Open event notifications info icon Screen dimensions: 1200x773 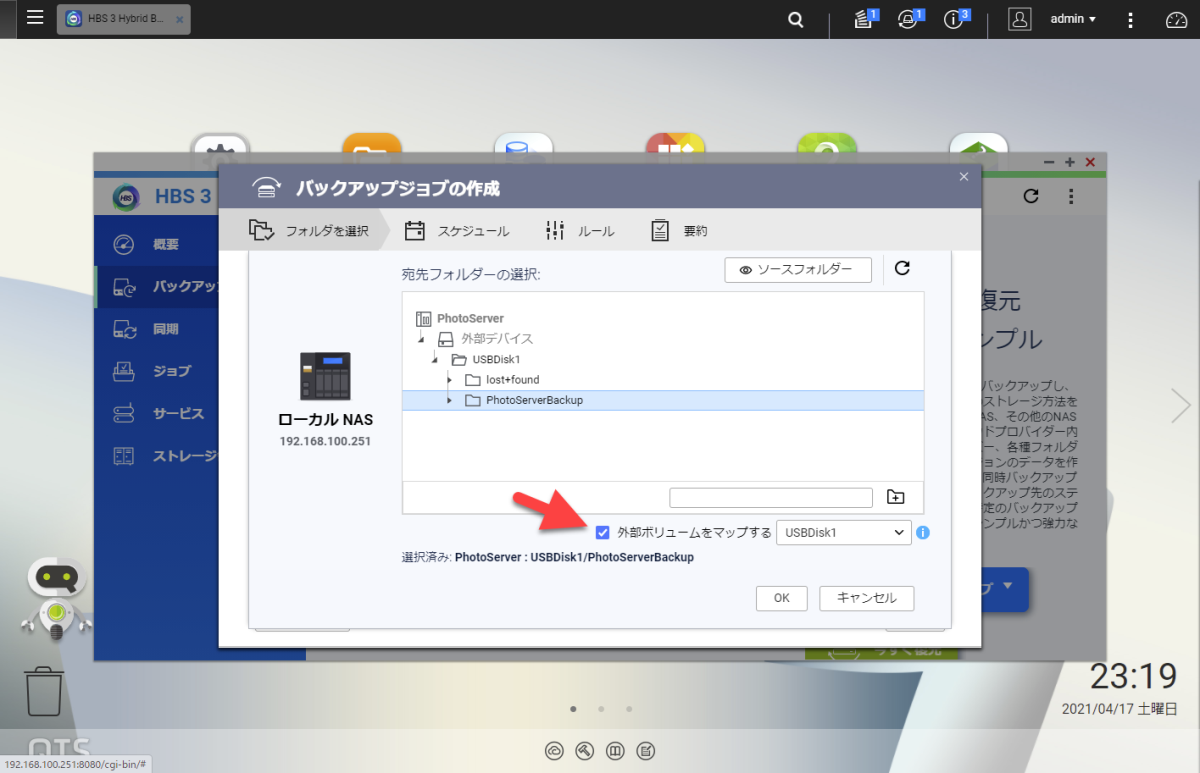point(955,19)
